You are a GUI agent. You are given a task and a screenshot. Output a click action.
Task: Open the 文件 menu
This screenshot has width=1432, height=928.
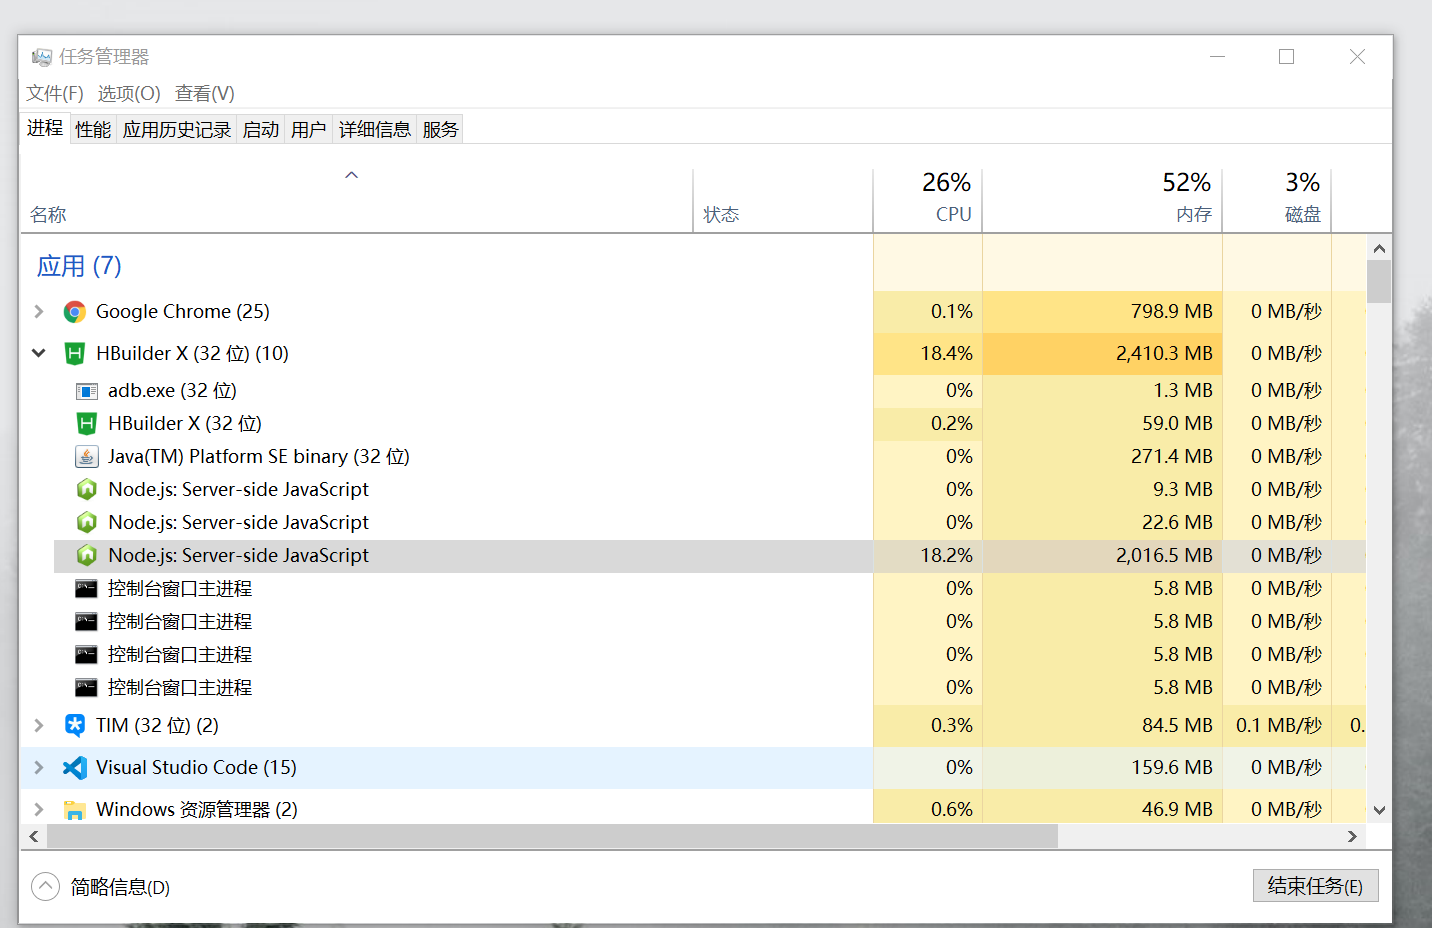54,93
